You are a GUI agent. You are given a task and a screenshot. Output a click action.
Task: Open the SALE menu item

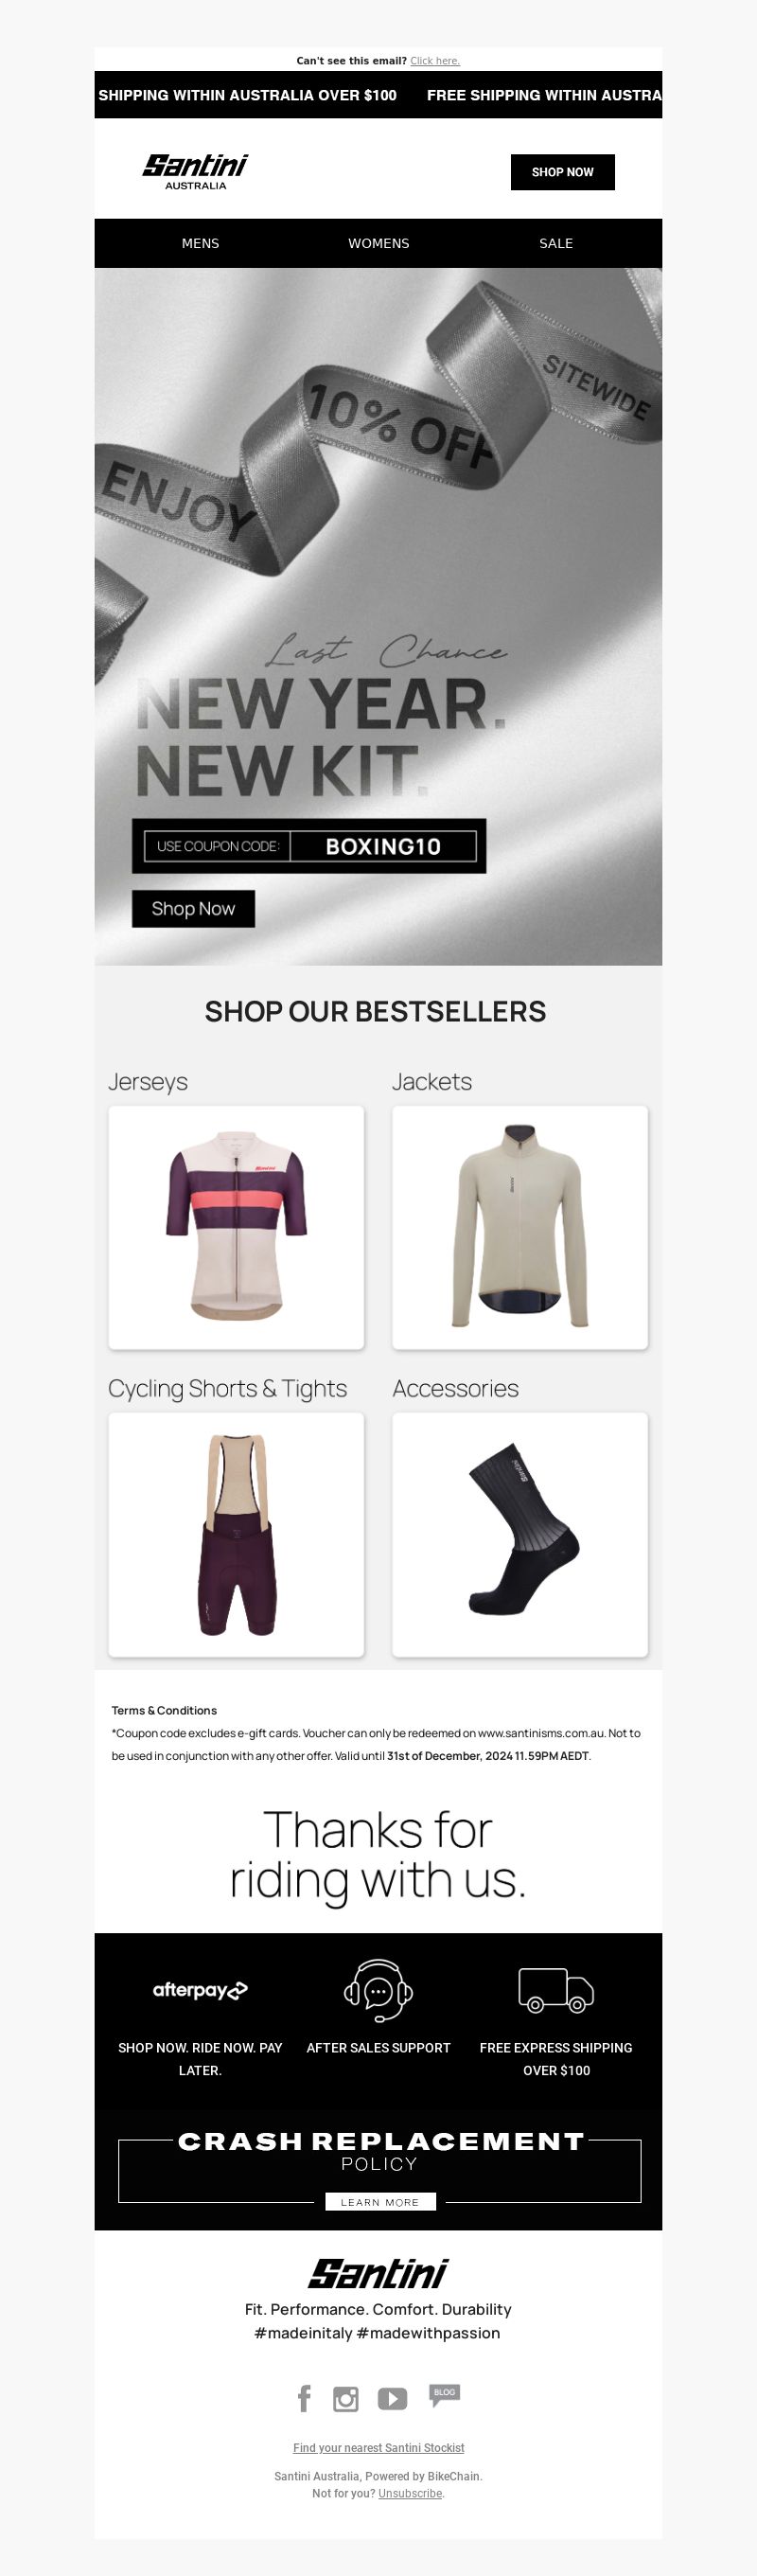(x=556, y=243)
